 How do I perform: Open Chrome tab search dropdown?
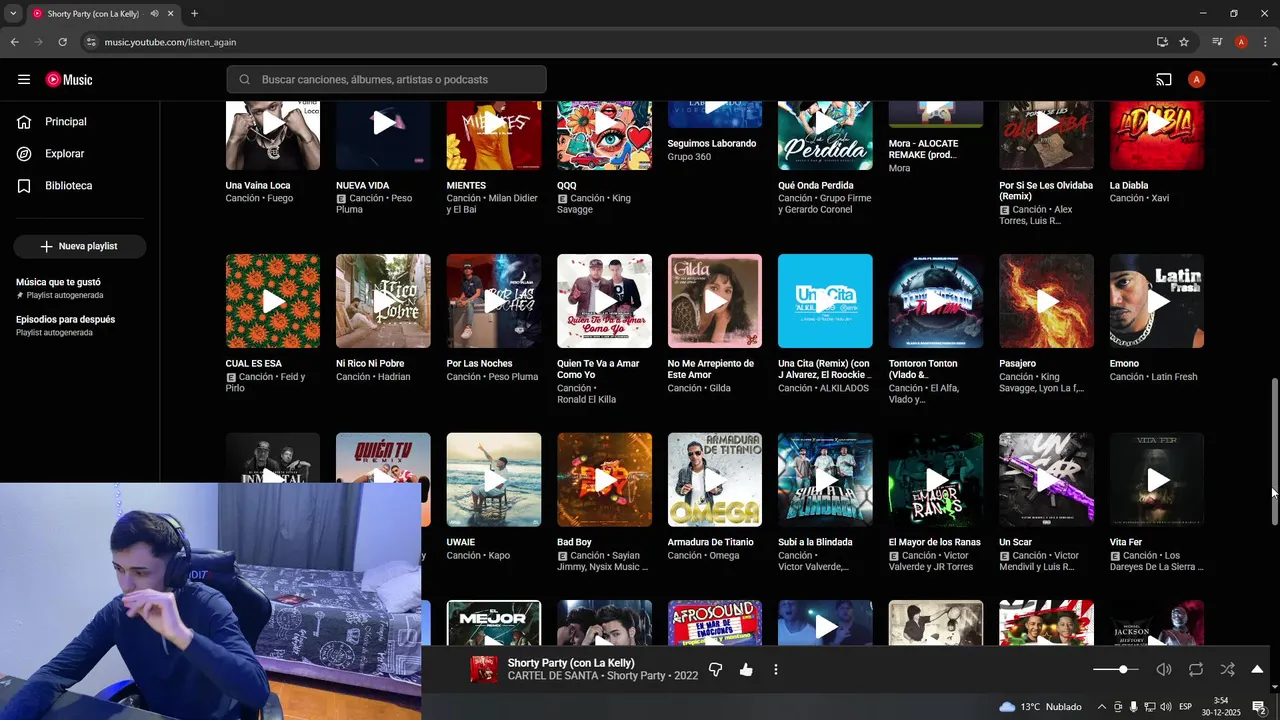(13, 14)
